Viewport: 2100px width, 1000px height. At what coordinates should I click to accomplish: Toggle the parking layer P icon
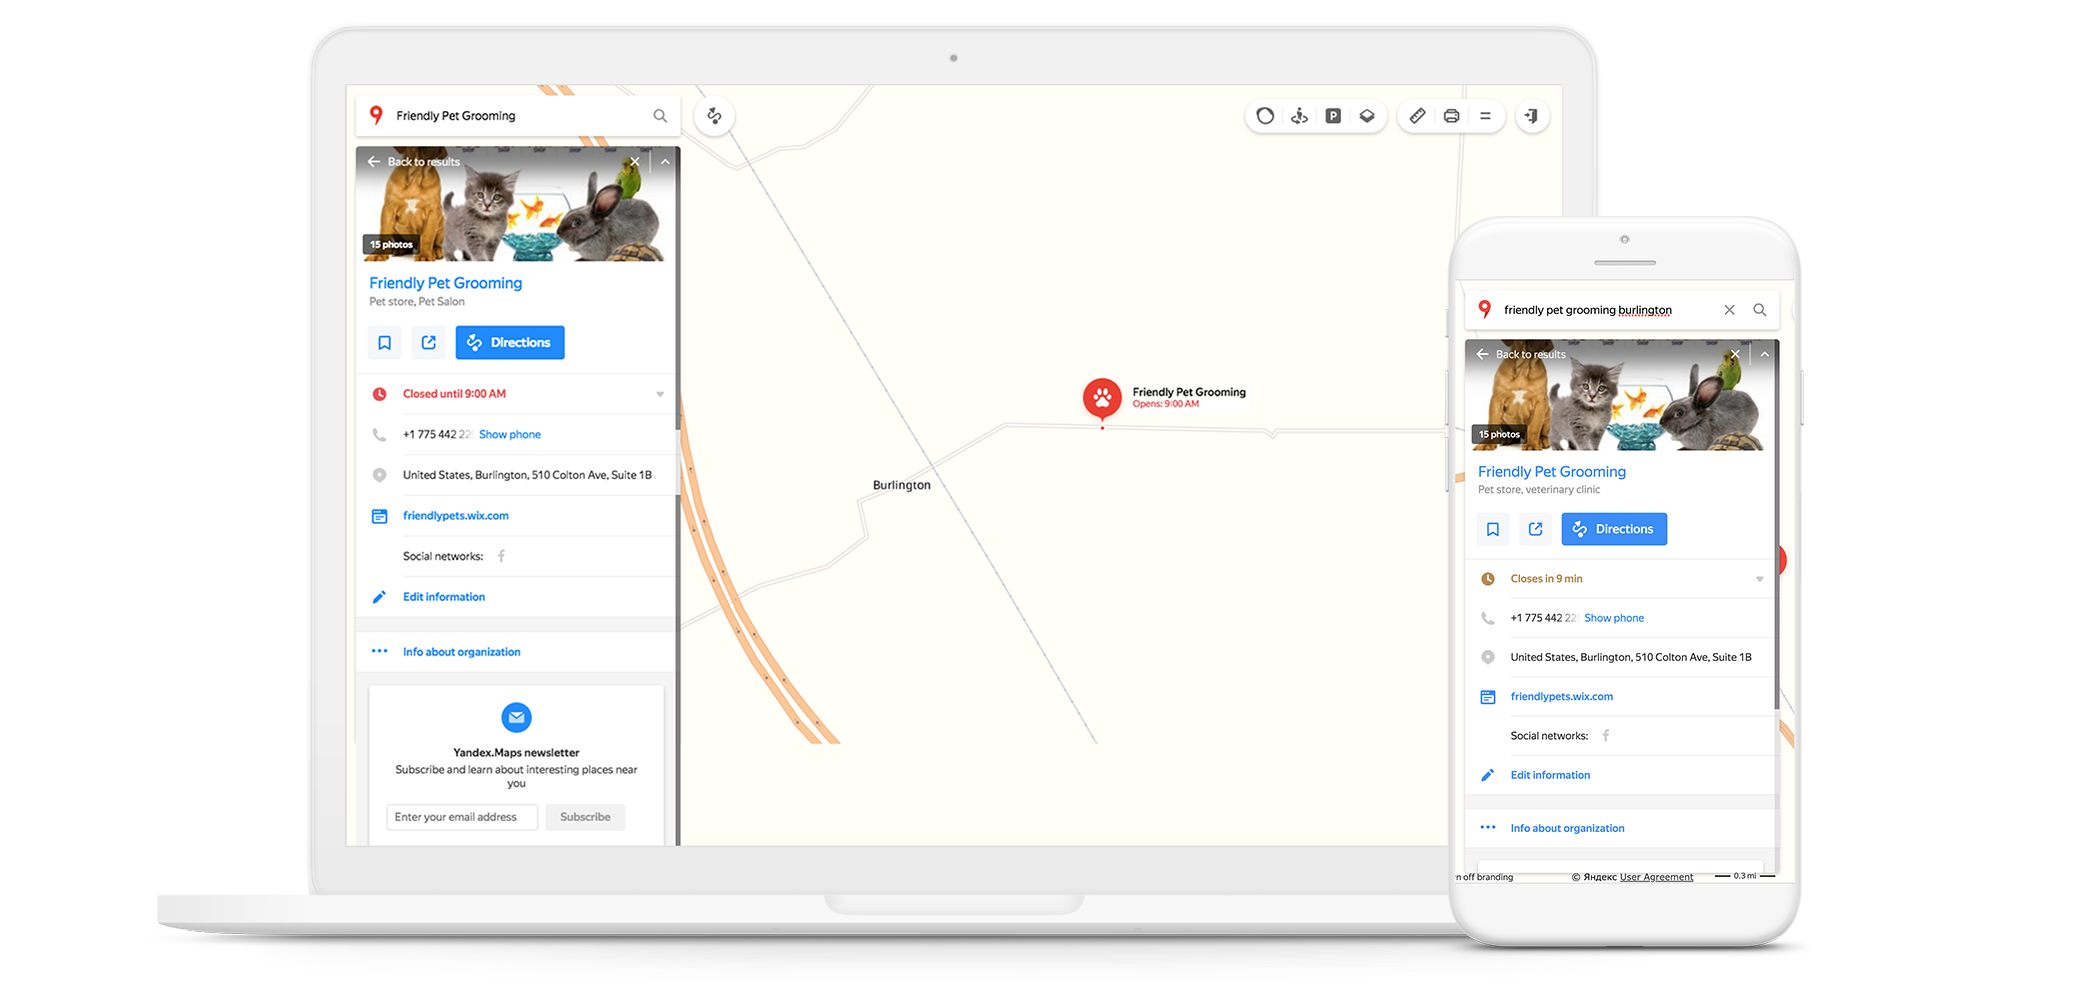[1333, 116]
